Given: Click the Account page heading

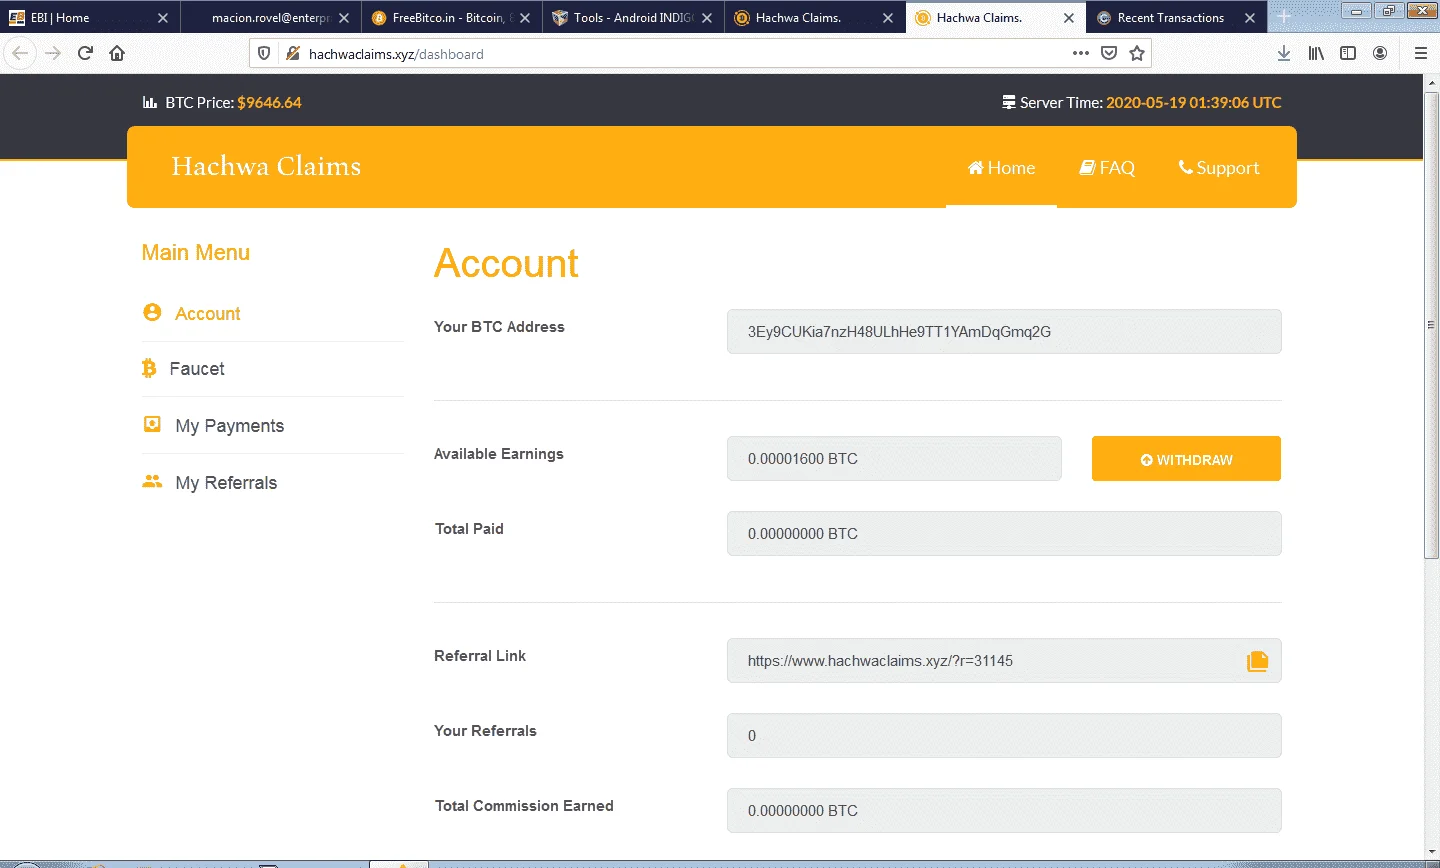Looking at the screenshot, I should tap(506, 264).
